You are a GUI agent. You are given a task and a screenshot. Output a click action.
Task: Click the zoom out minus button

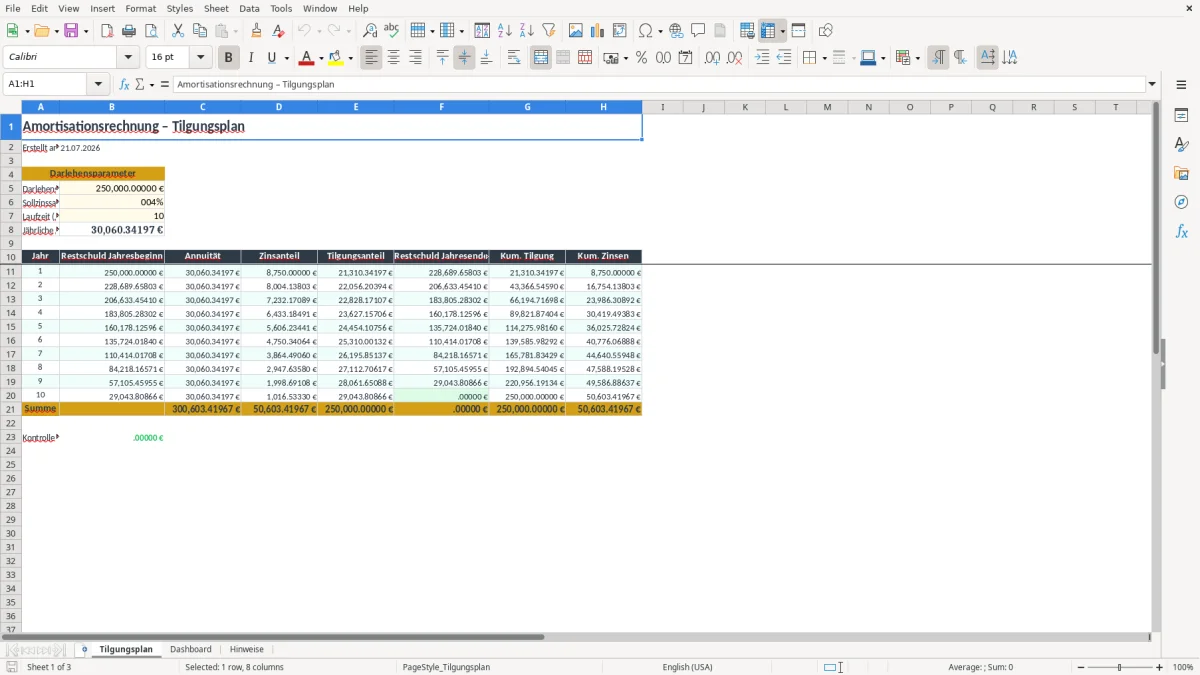point(1081,667)
